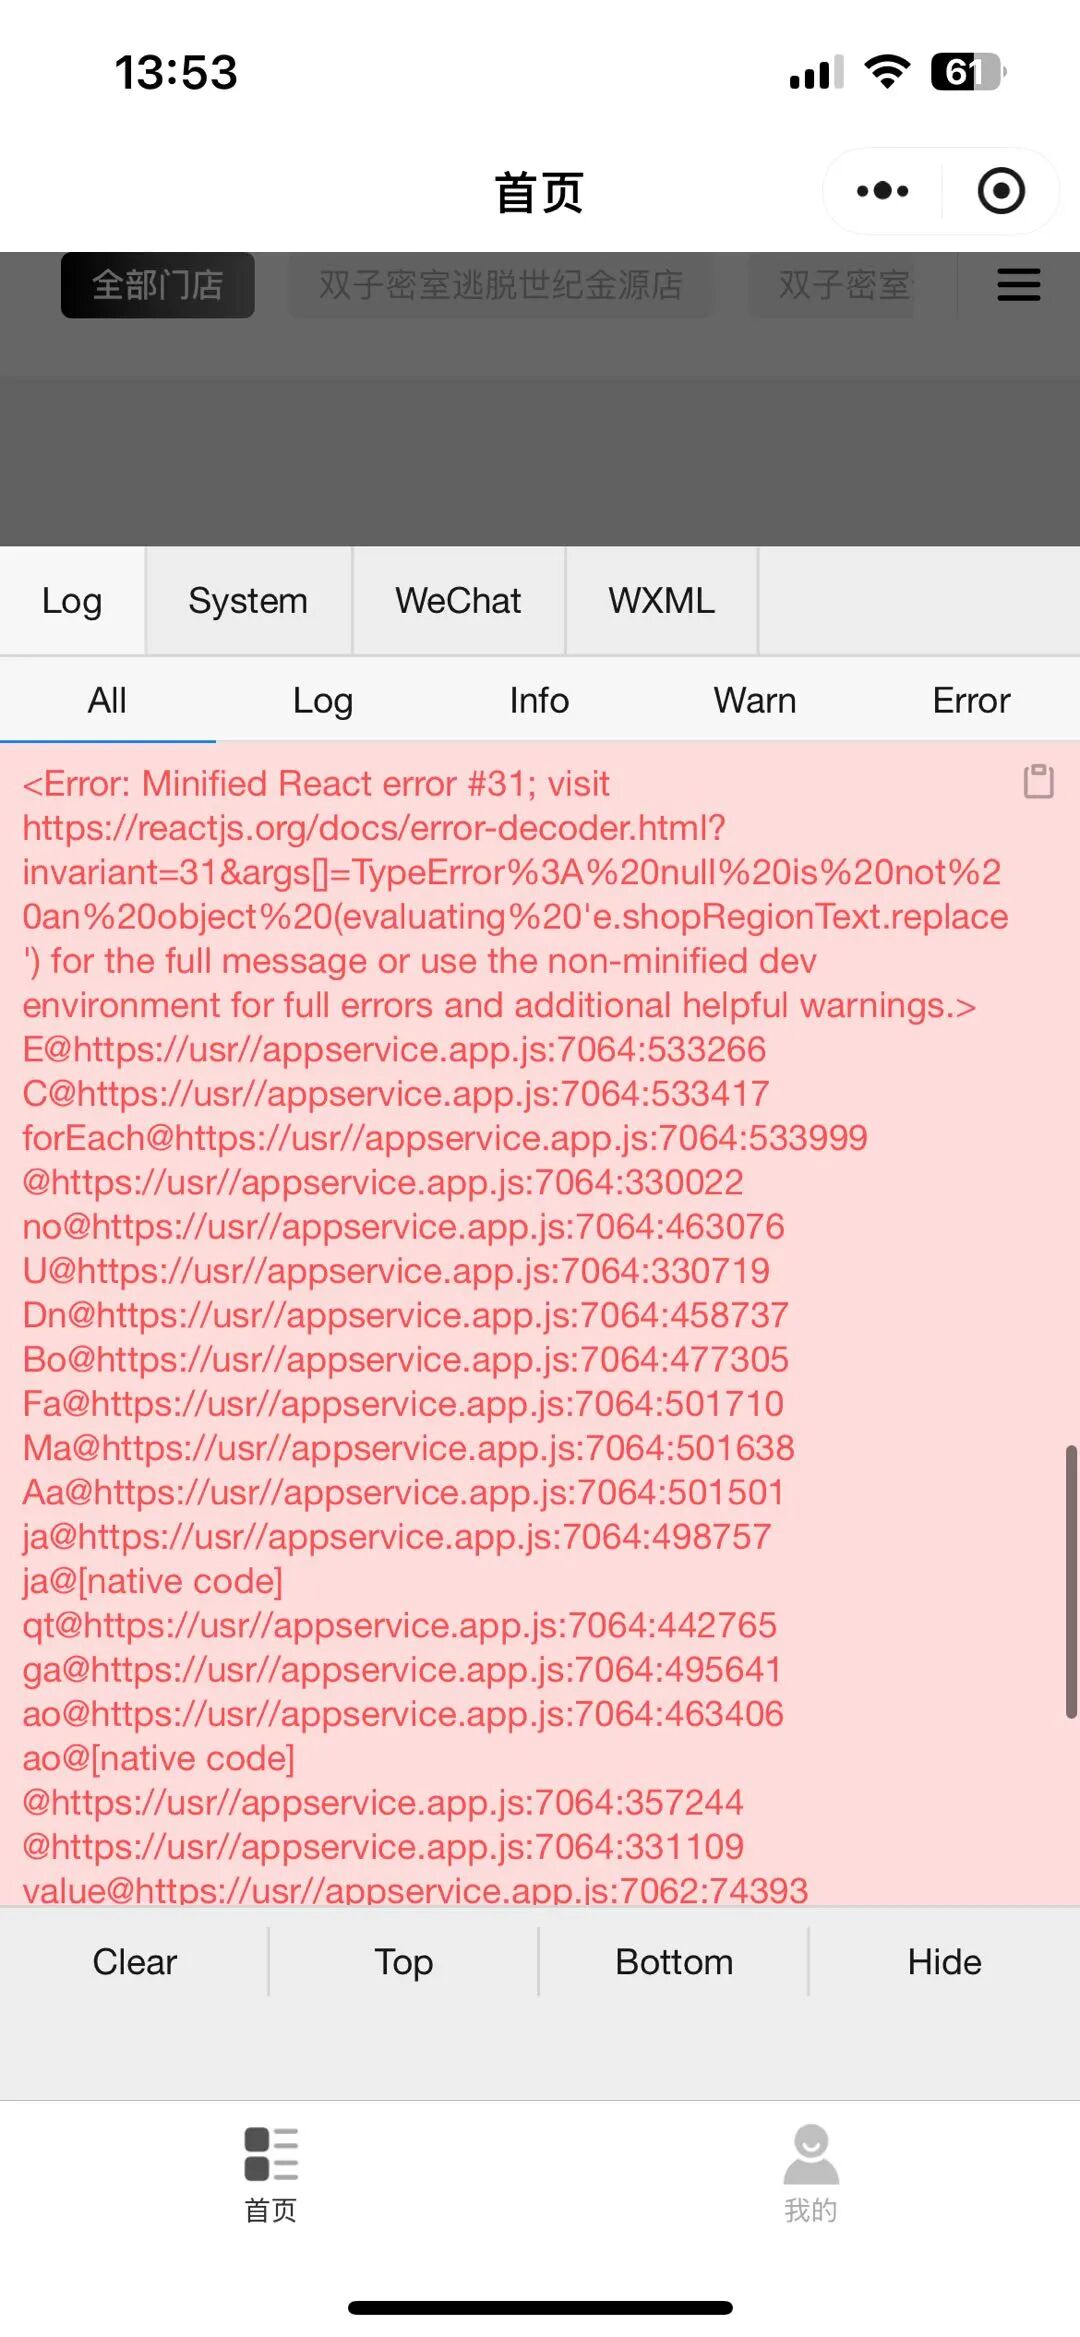Select the 全部门店 store filter
The width and height of the screenshot is (1080, 2337).
click(158, 285)
